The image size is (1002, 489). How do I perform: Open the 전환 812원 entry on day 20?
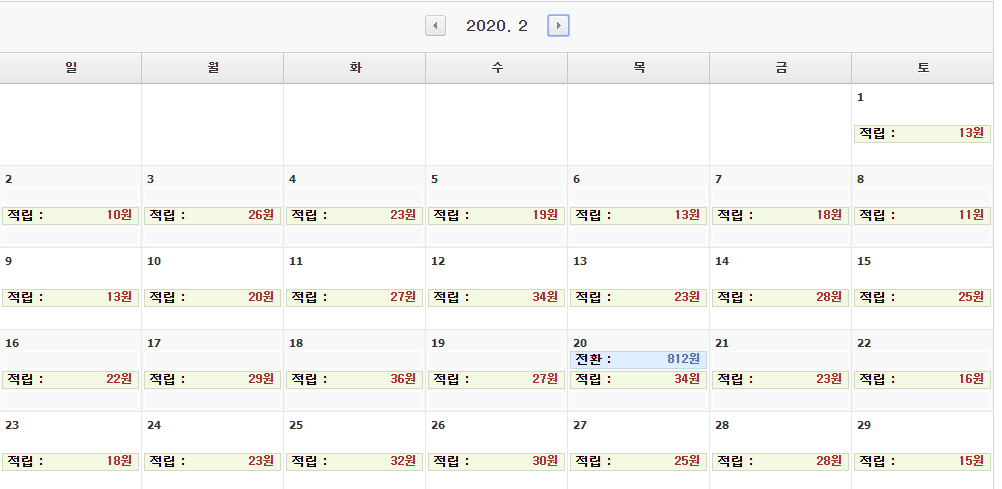click(638, 359)
